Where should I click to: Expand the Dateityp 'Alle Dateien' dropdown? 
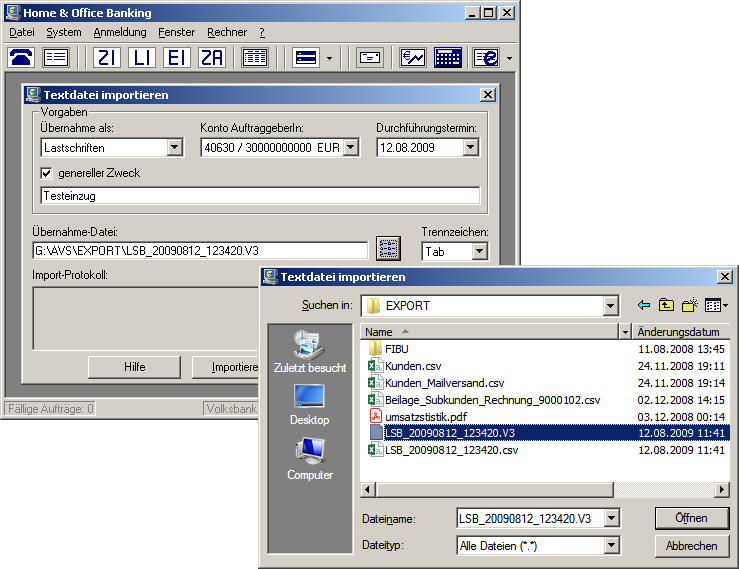(611, 545)
